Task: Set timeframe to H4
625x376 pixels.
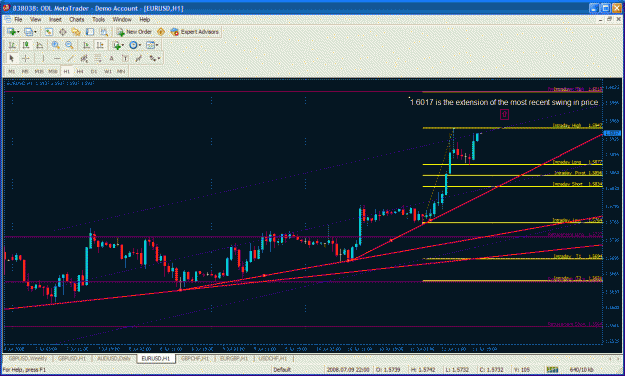Action: (80, 71)
